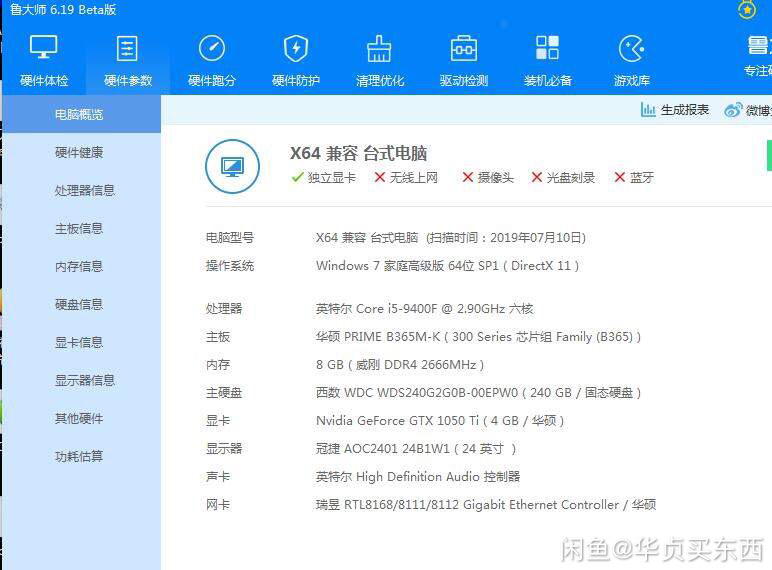Click the 显卡 row label

click(218, 421)
